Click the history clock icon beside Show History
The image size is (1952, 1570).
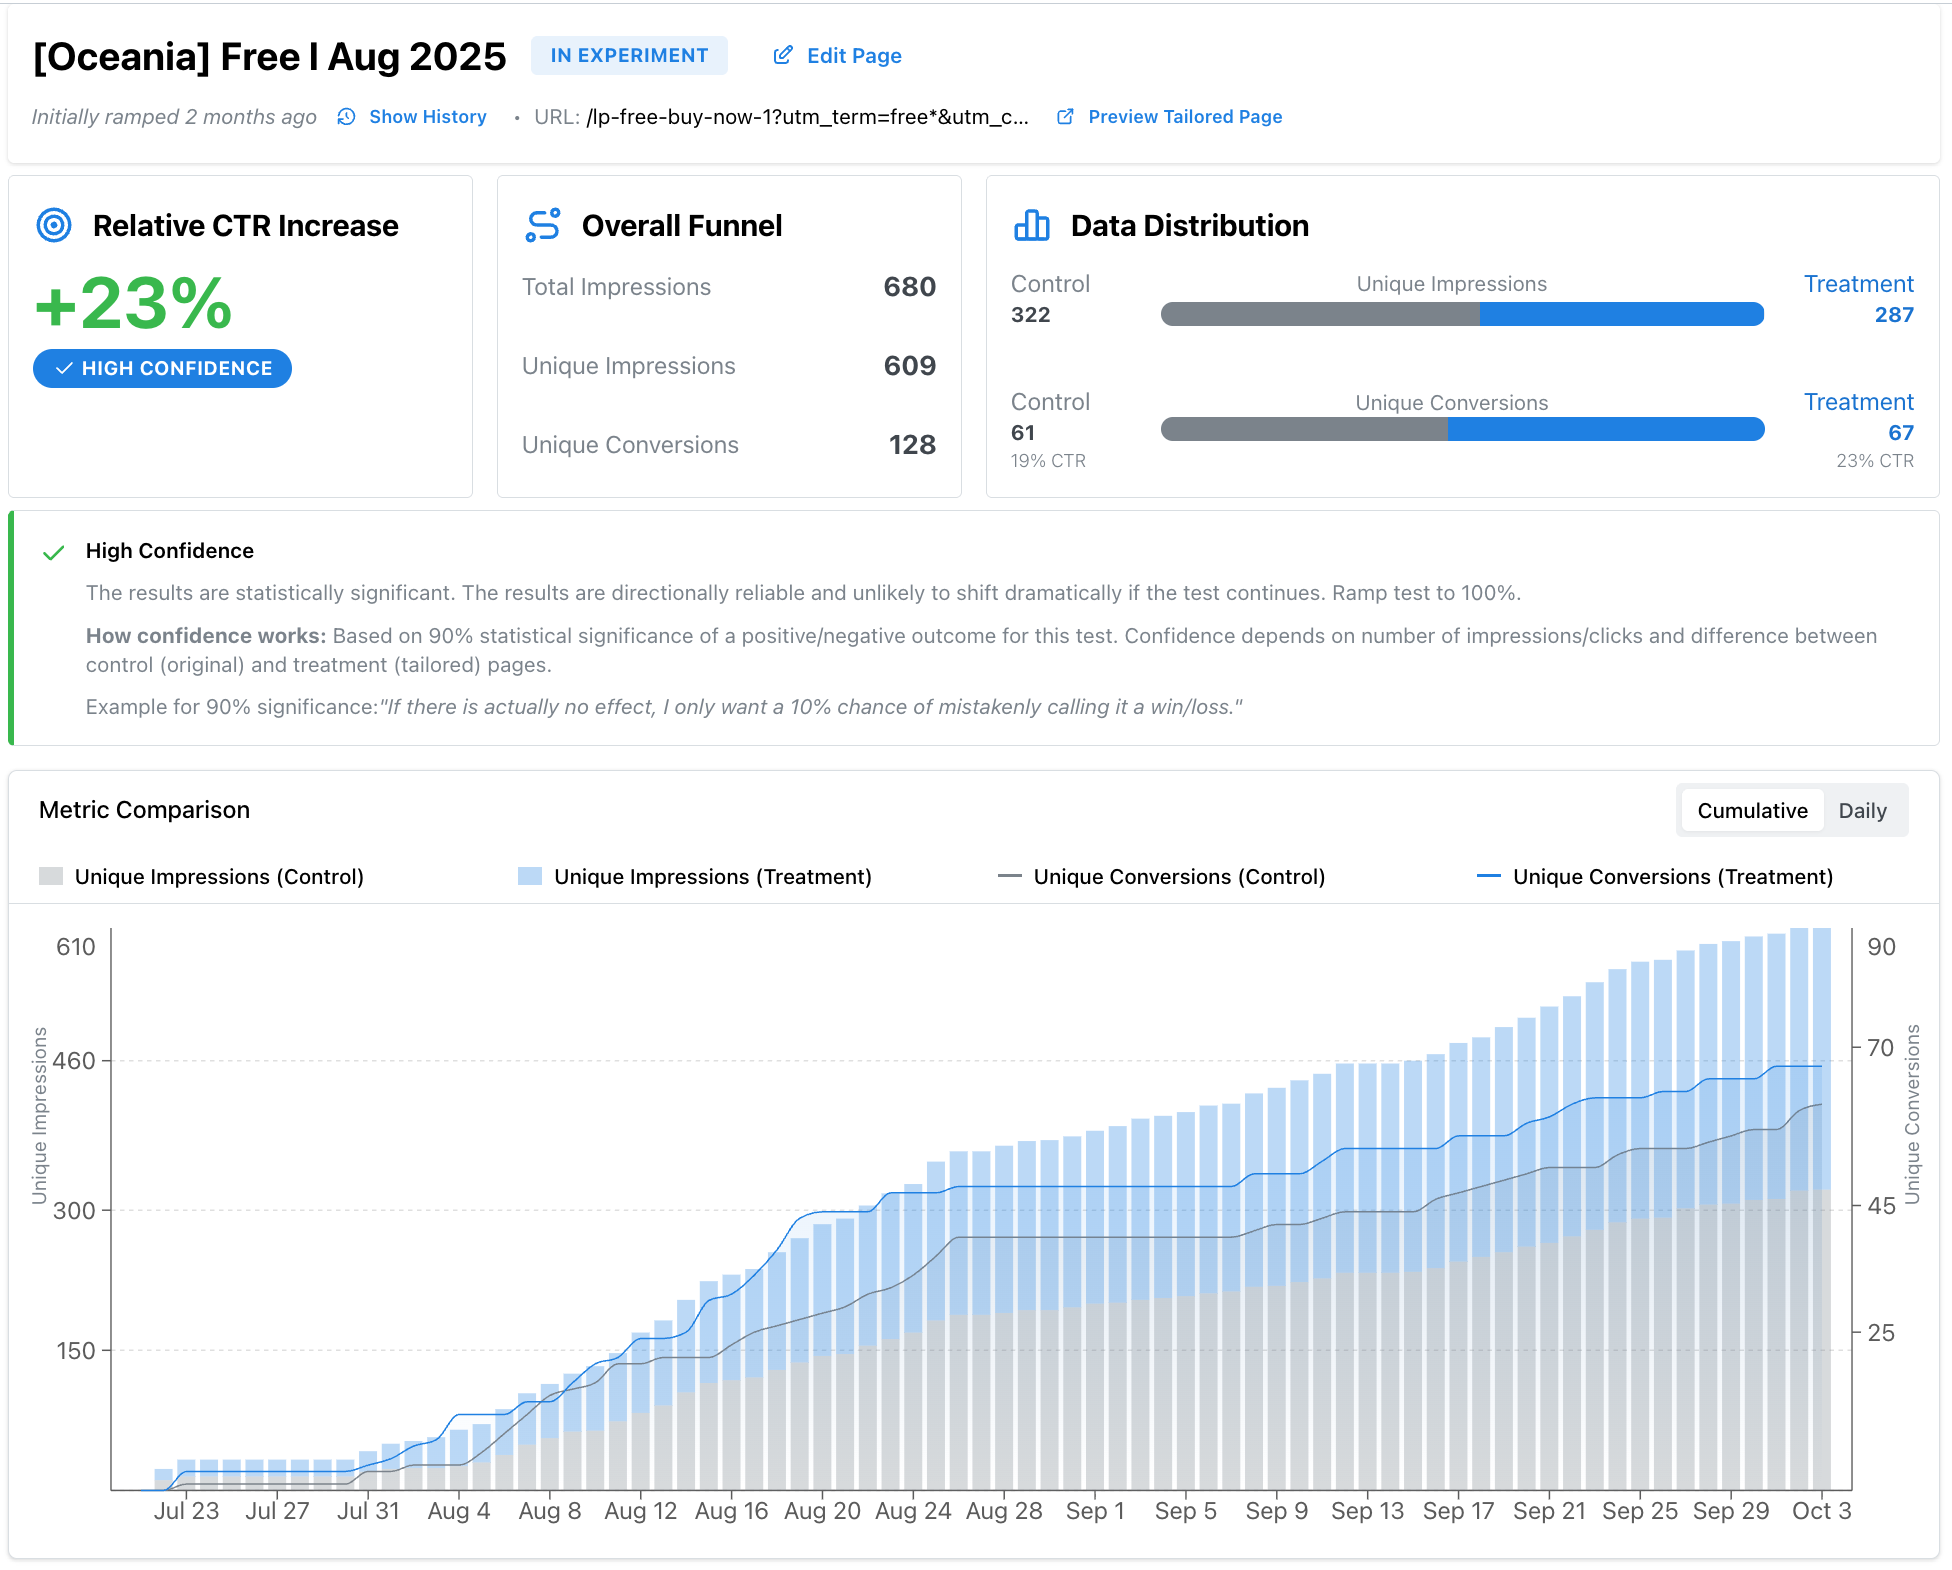346,116
